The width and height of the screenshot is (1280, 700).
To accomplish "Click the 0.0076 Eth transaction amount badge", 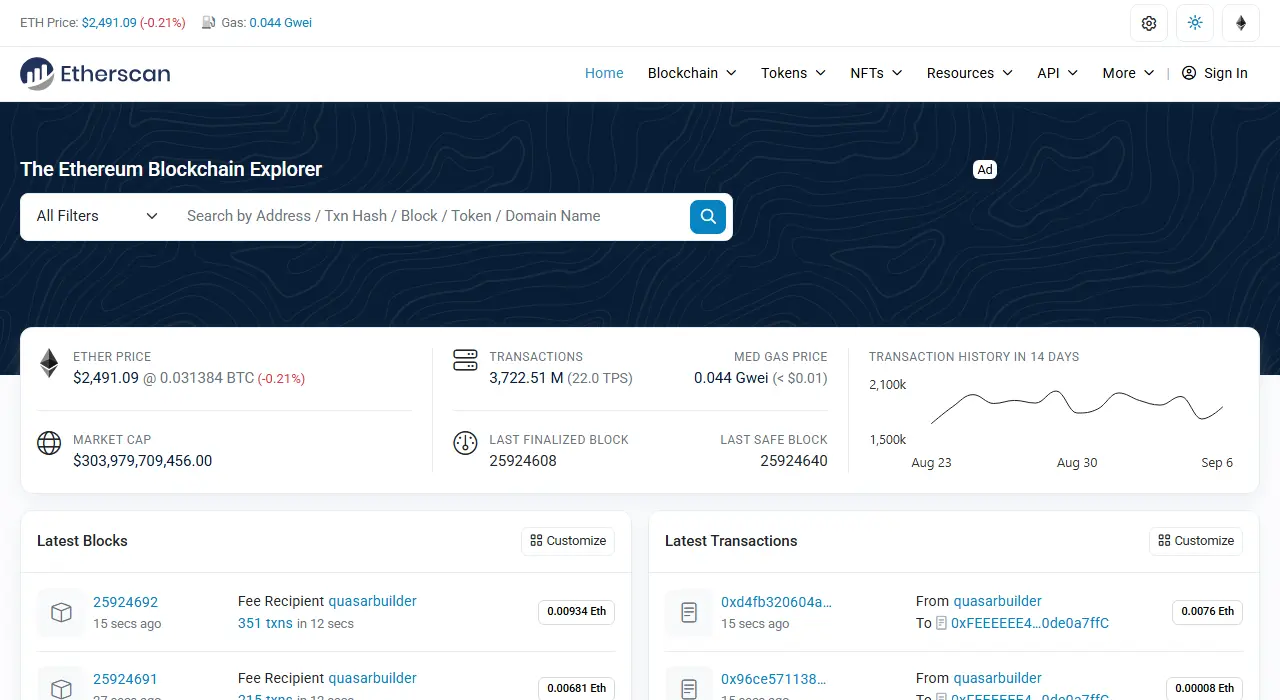I will tap(1208, 612).
